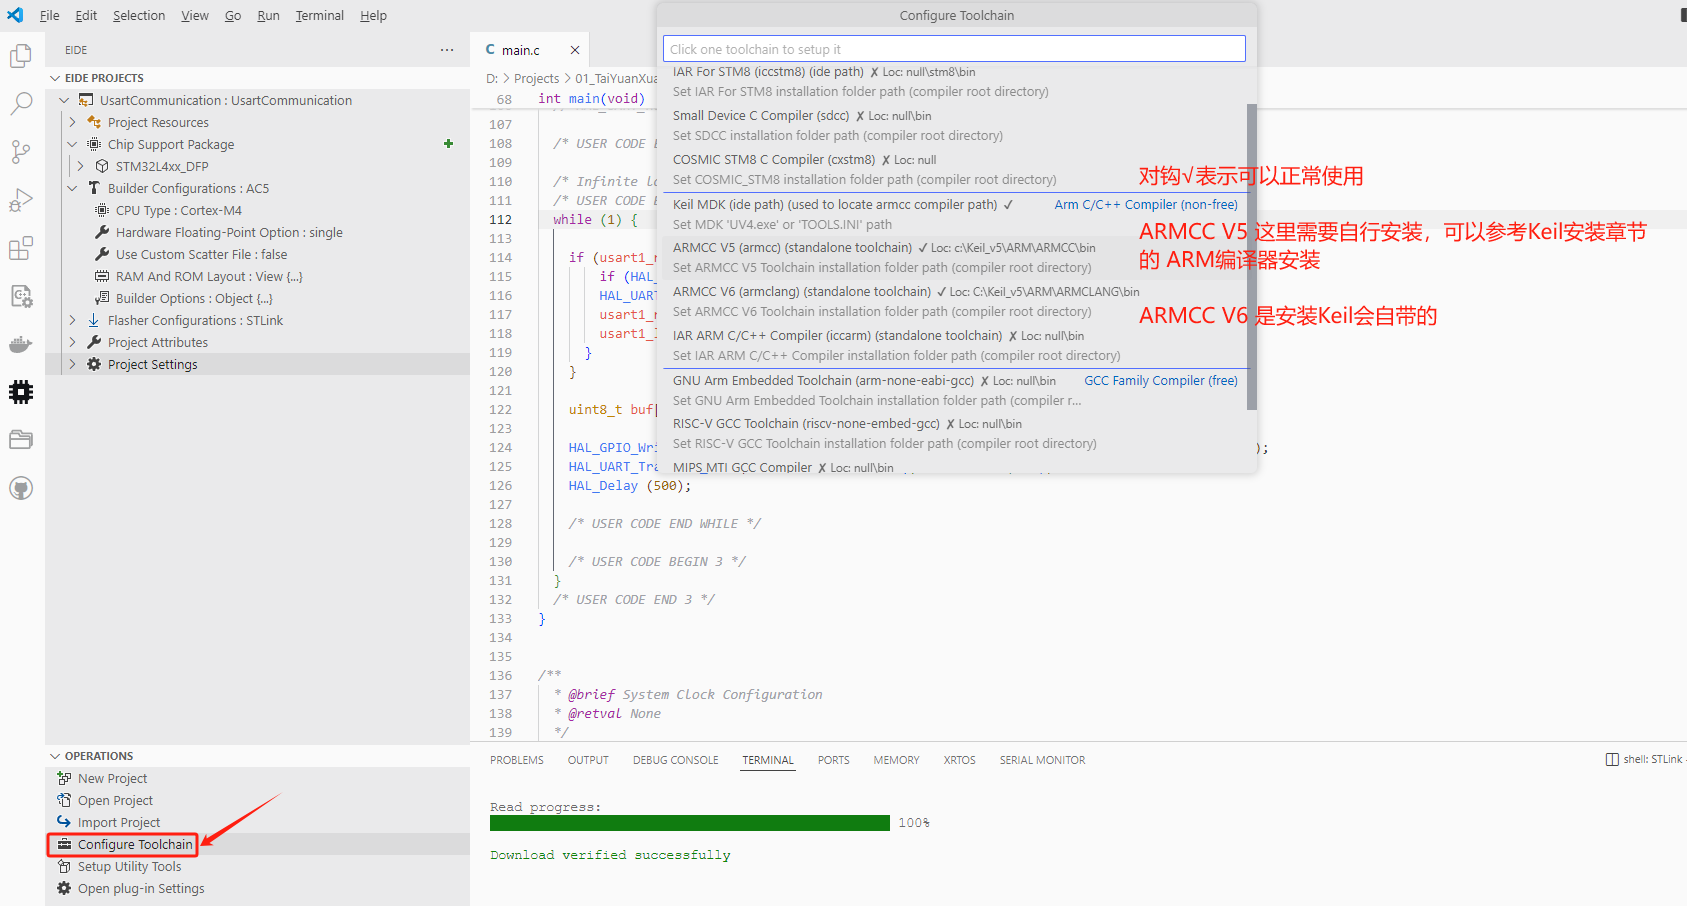Viewport: 1687px width, 906px height.
Task: Add a chip support package plus icon
Action: tap(449, 144)
